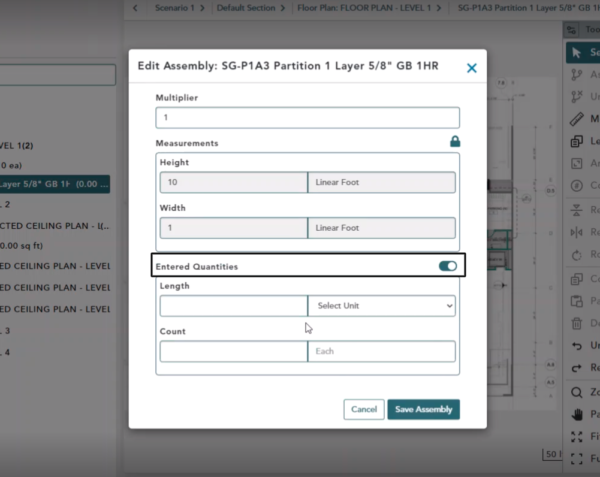Choose the Measure ruler tool
This screenshot has height=477, width=600.
(x=576, y=119)
